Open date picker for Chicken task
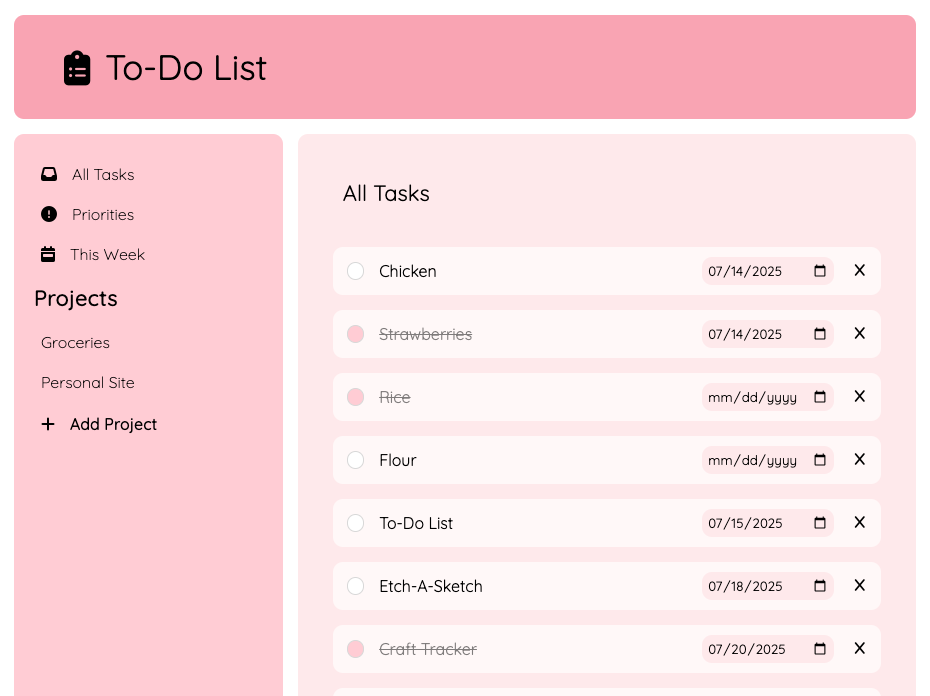The image size is (930, 696). 820,271
